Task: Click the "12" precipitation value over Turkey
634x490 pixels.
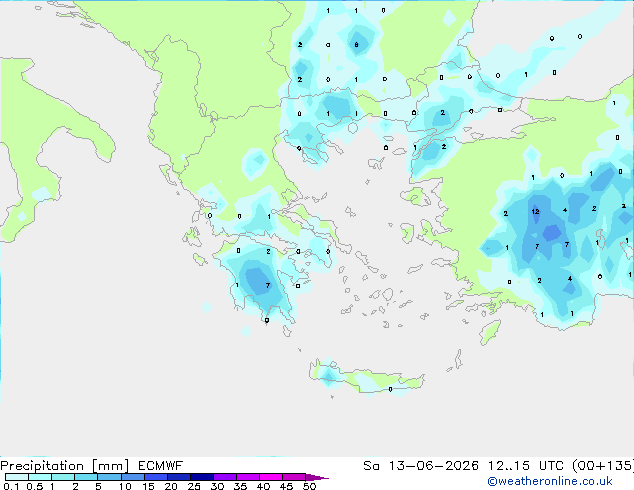Action: pyautogui.click(x=535, y=211)
